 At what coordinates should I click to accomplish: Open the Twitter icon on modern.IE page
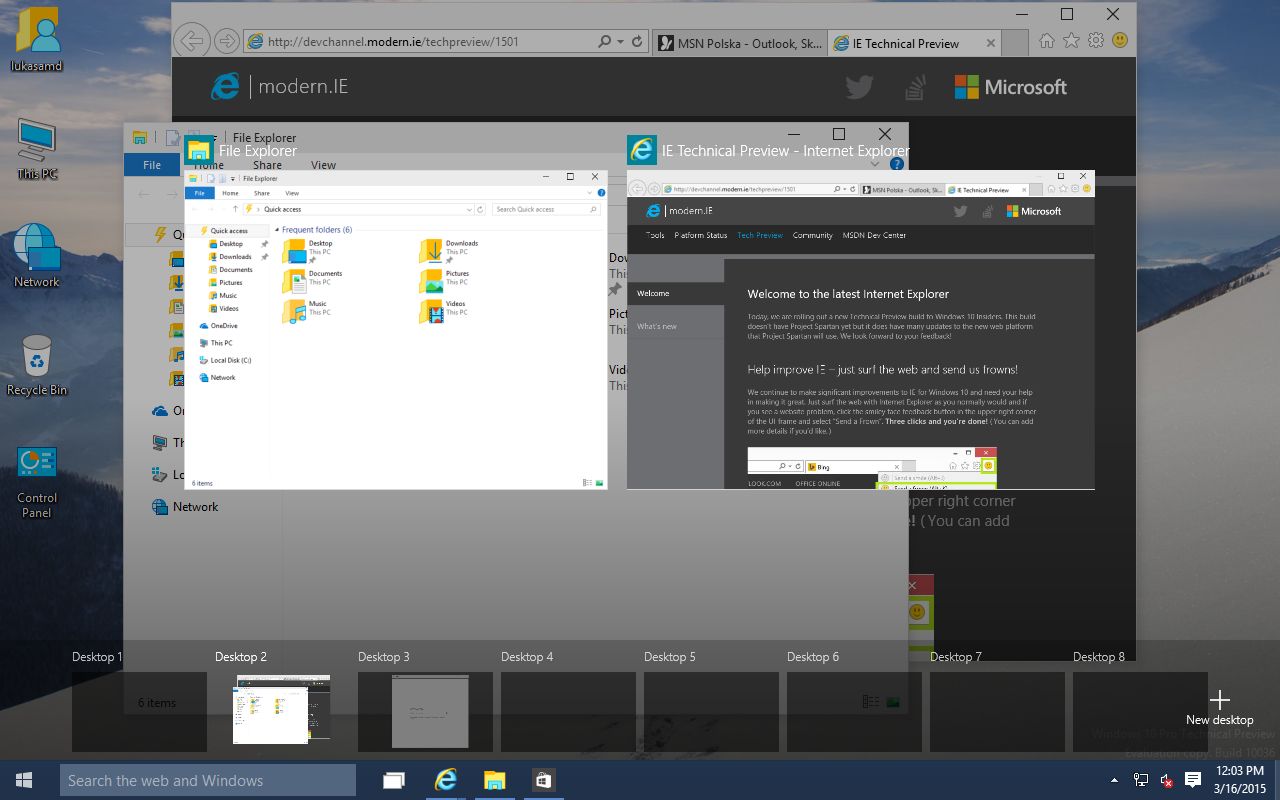click(x=859, y=88)
